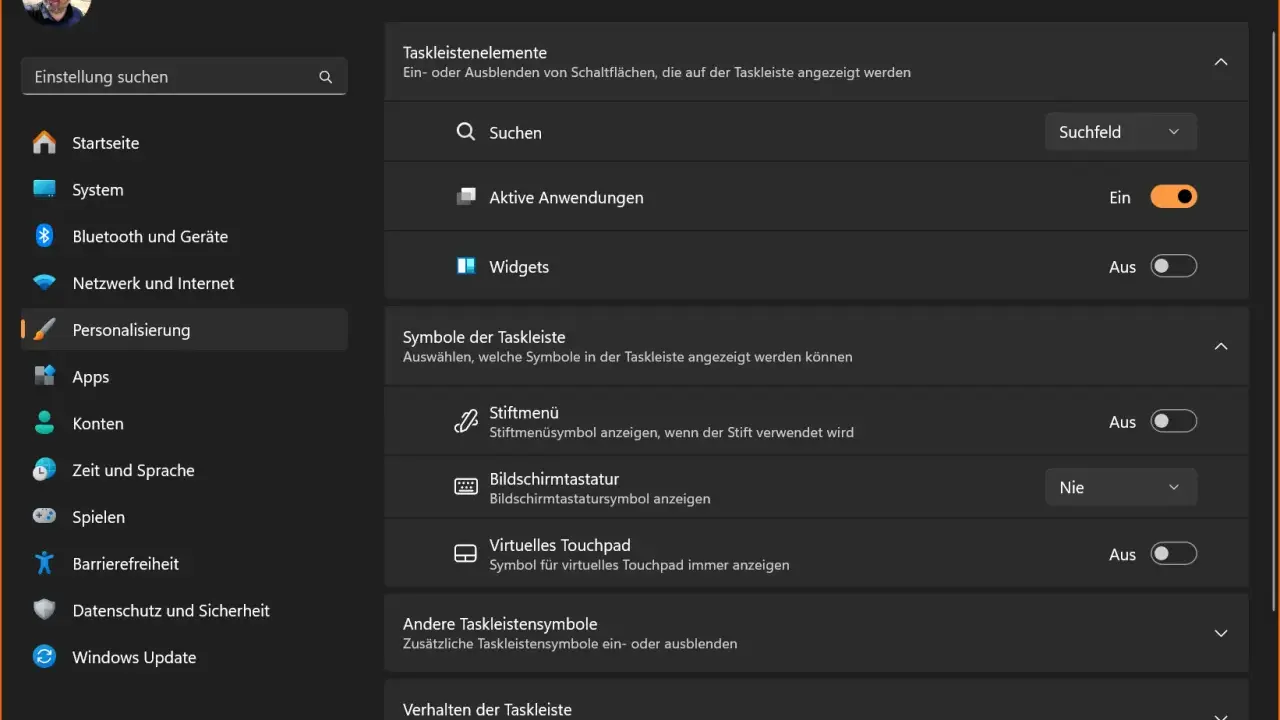Click the 'Aus' label beside Widgets
The width and height of the screenshot is (1280, 720).
pos(1122,267)
